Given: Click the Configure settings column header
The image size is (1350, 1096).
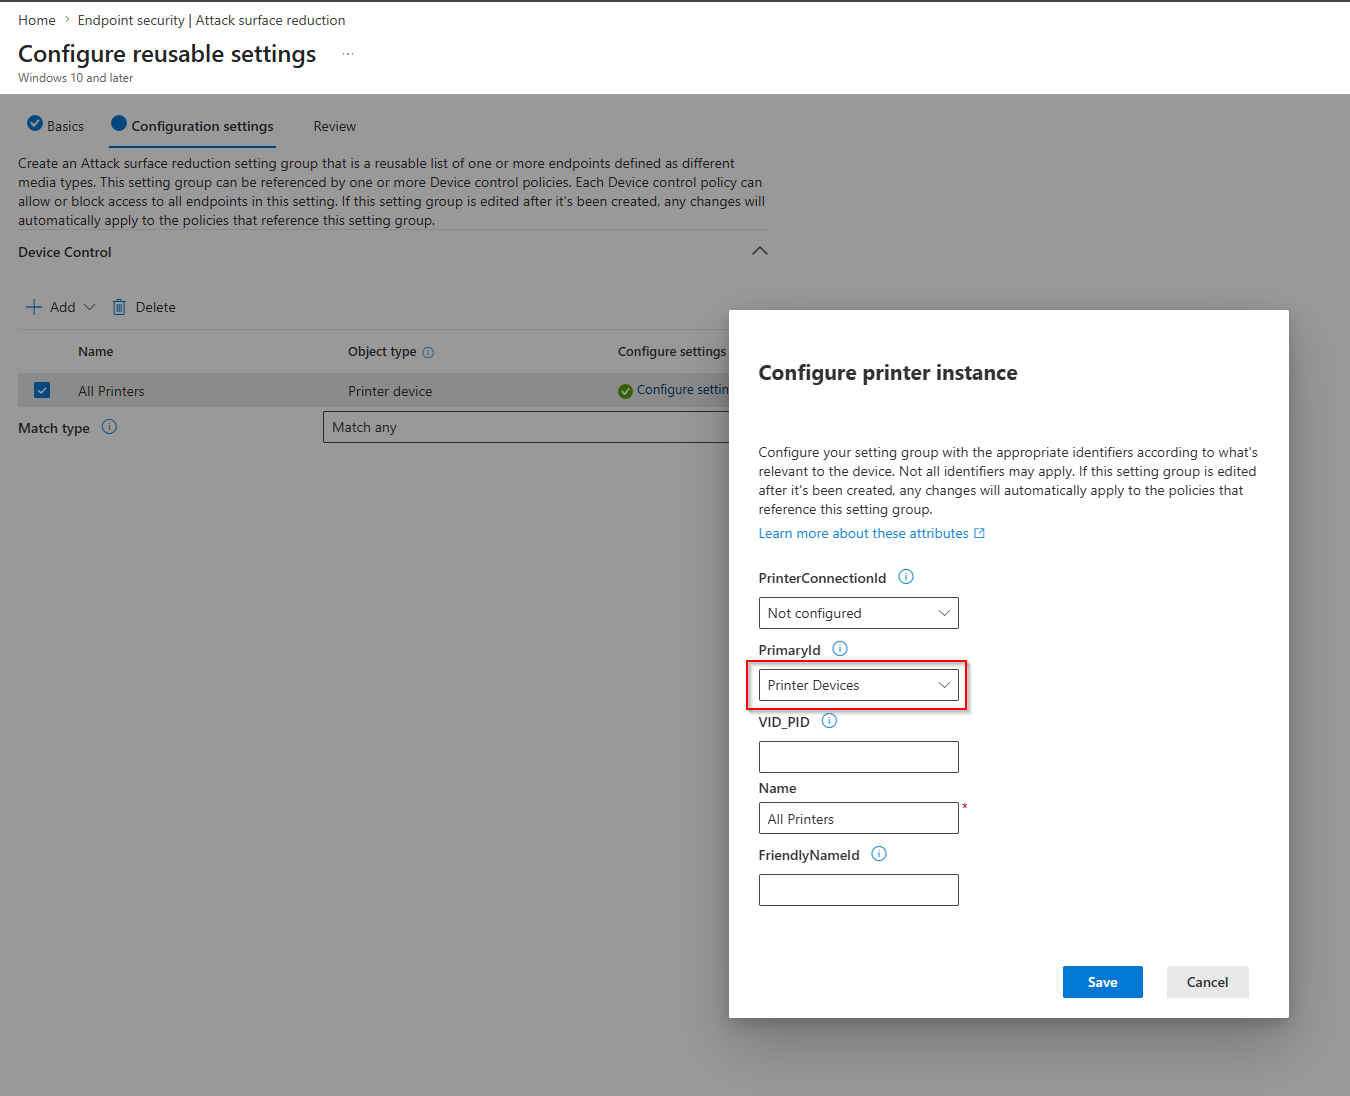Looking at the screenshot, I should 672,351.
